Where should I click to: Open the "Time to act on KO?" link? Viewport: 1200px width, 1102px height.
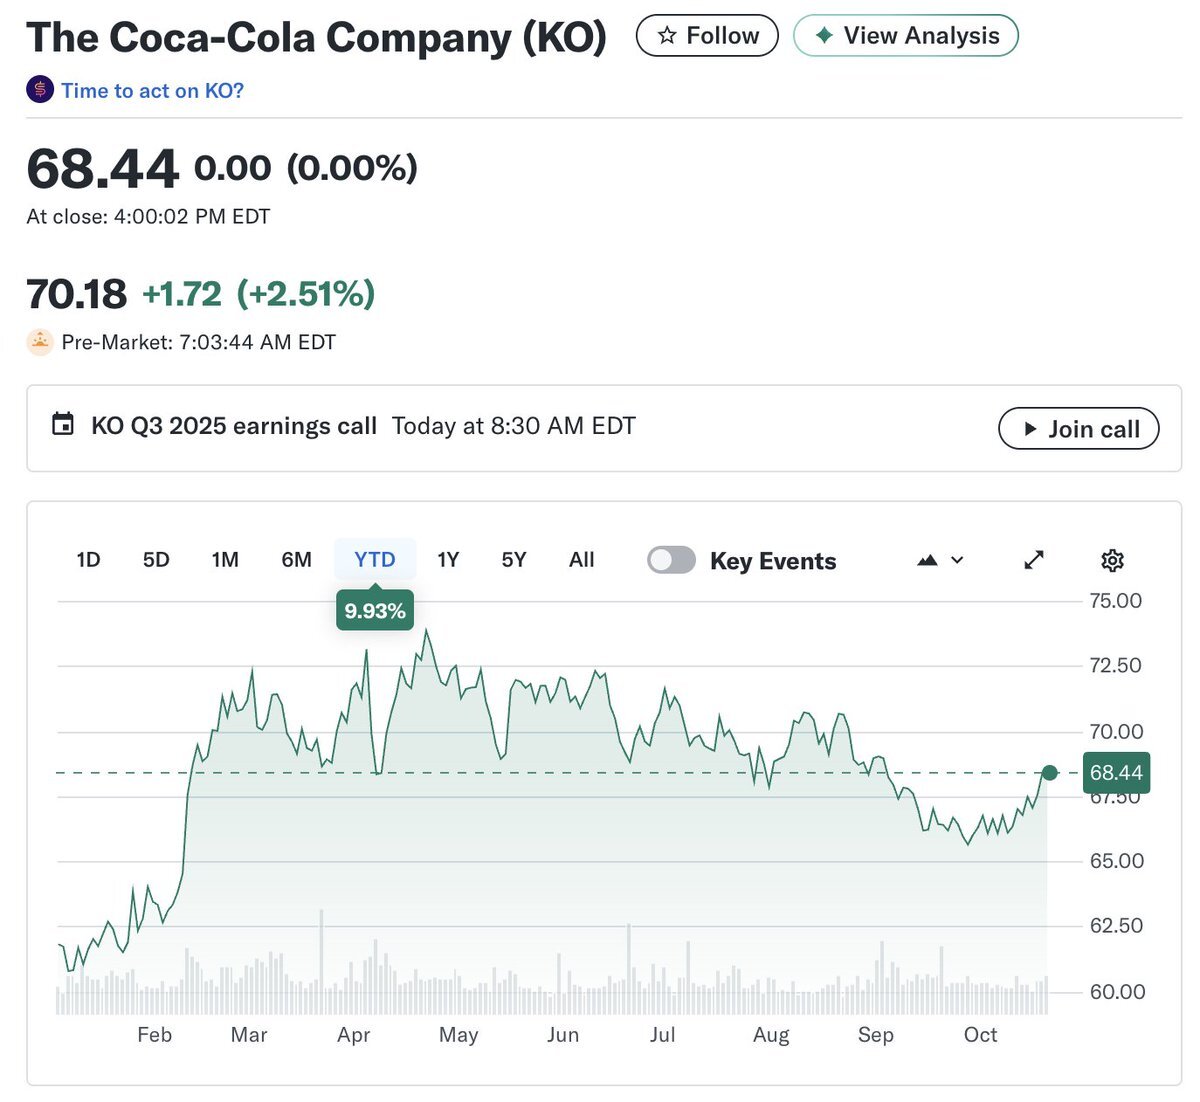(x=152, y=91)
